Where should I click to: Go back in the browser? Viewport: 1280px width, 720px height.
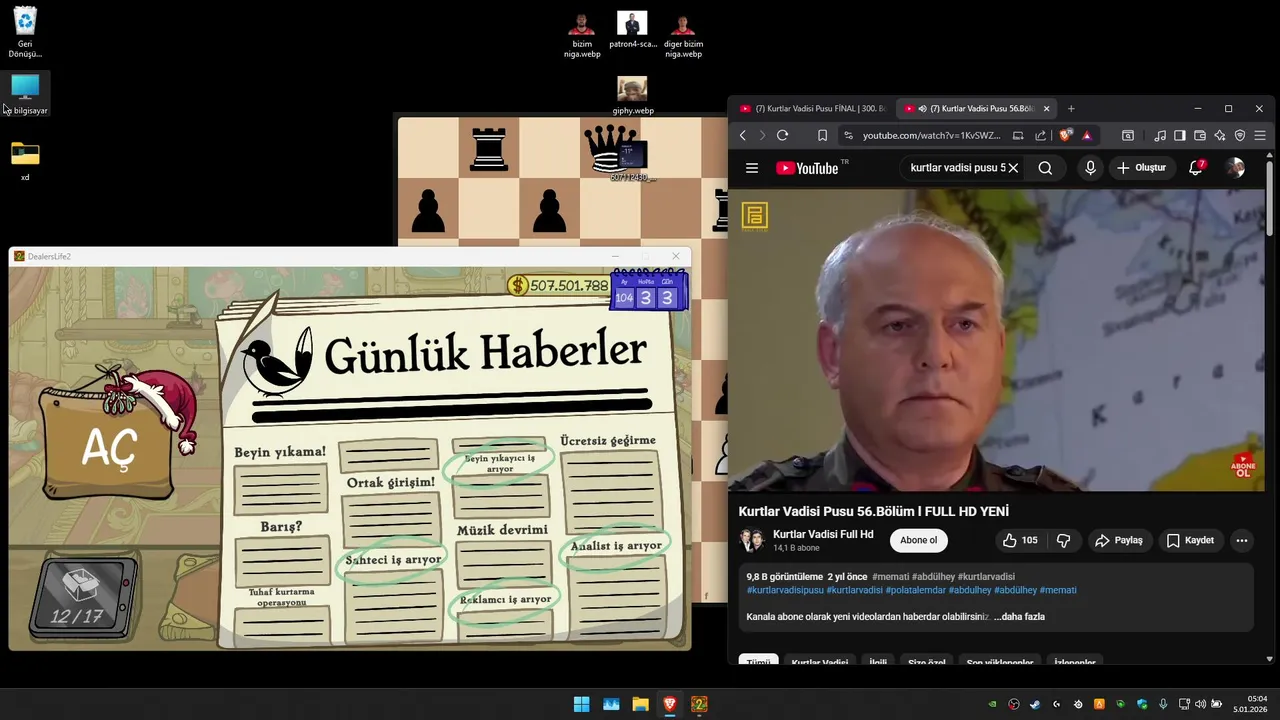click(x=742, y=135)
